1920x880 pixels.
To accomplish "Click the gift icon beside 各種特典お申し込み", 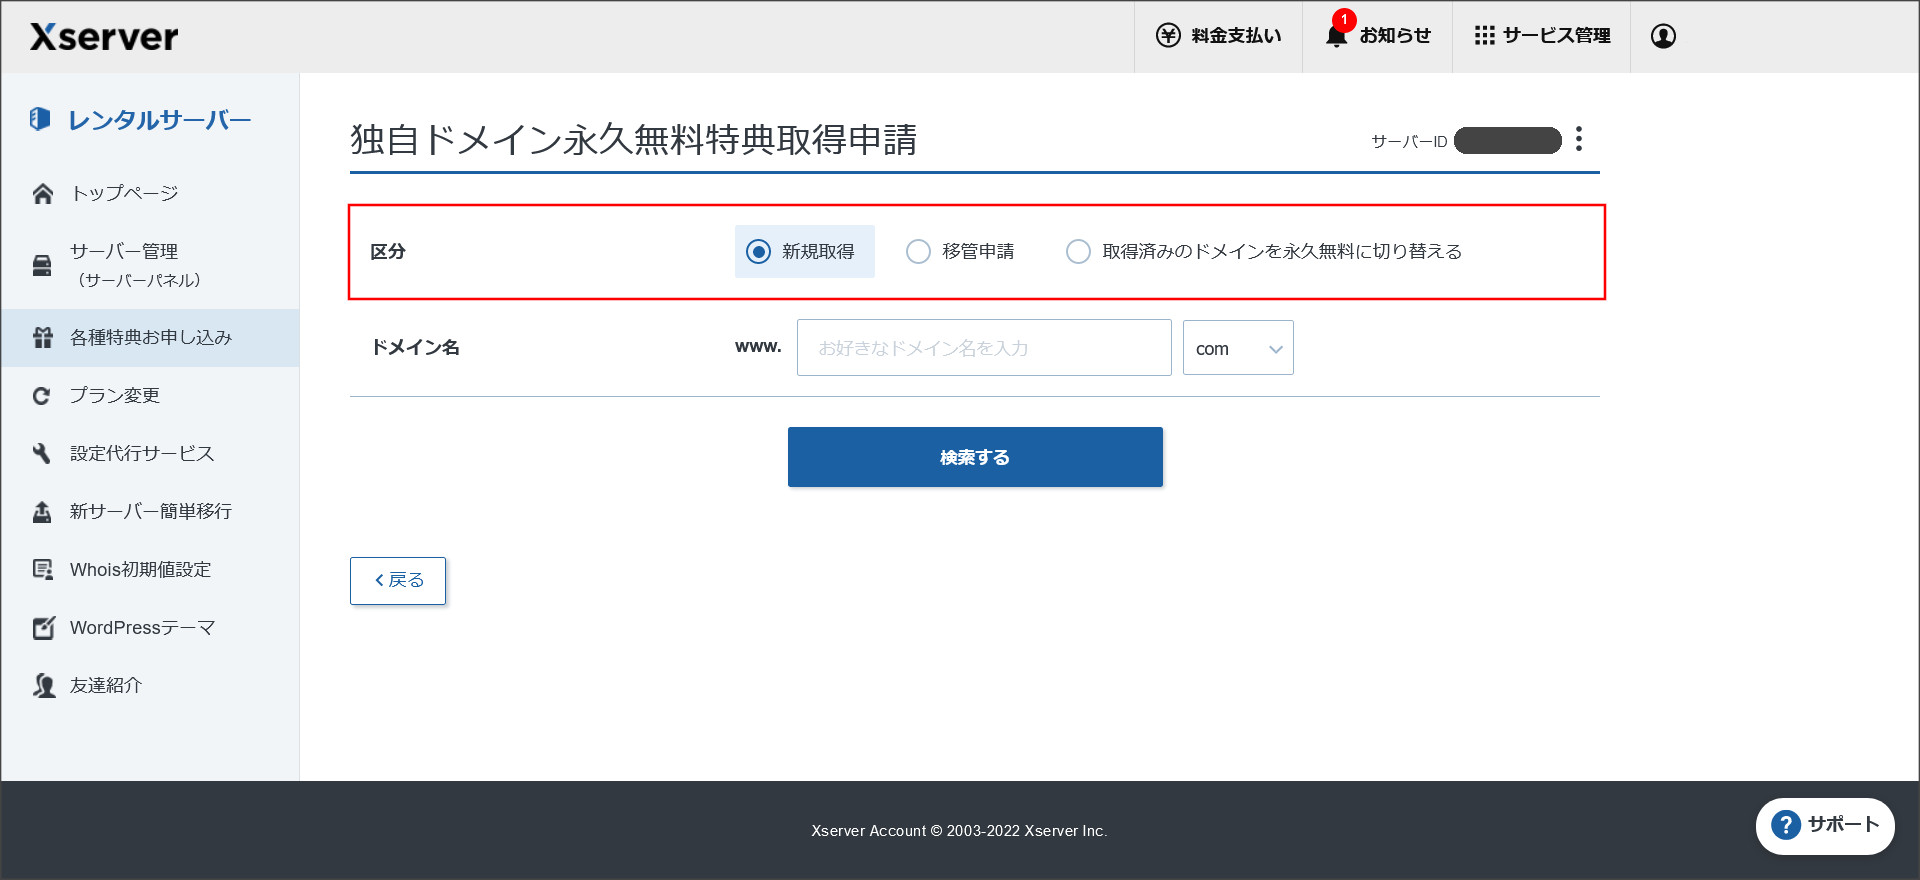I will [42, 338].
